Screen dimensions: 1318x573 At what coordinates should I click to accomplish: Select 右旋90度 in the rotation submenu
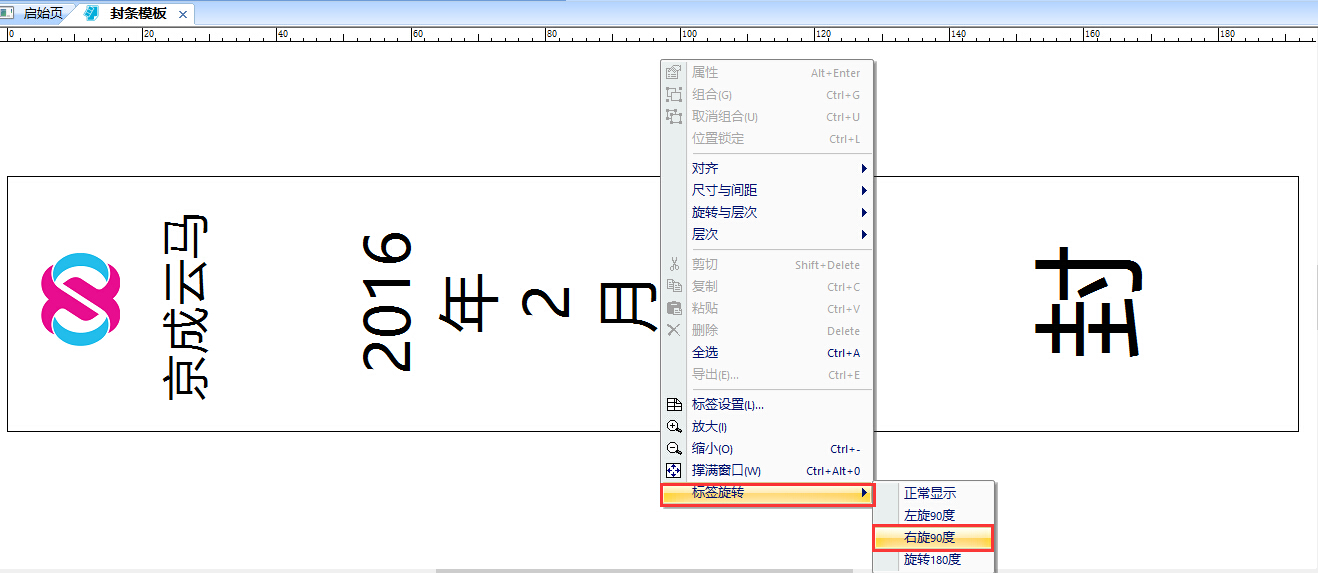pyautogui.click(x=931, y=538)
